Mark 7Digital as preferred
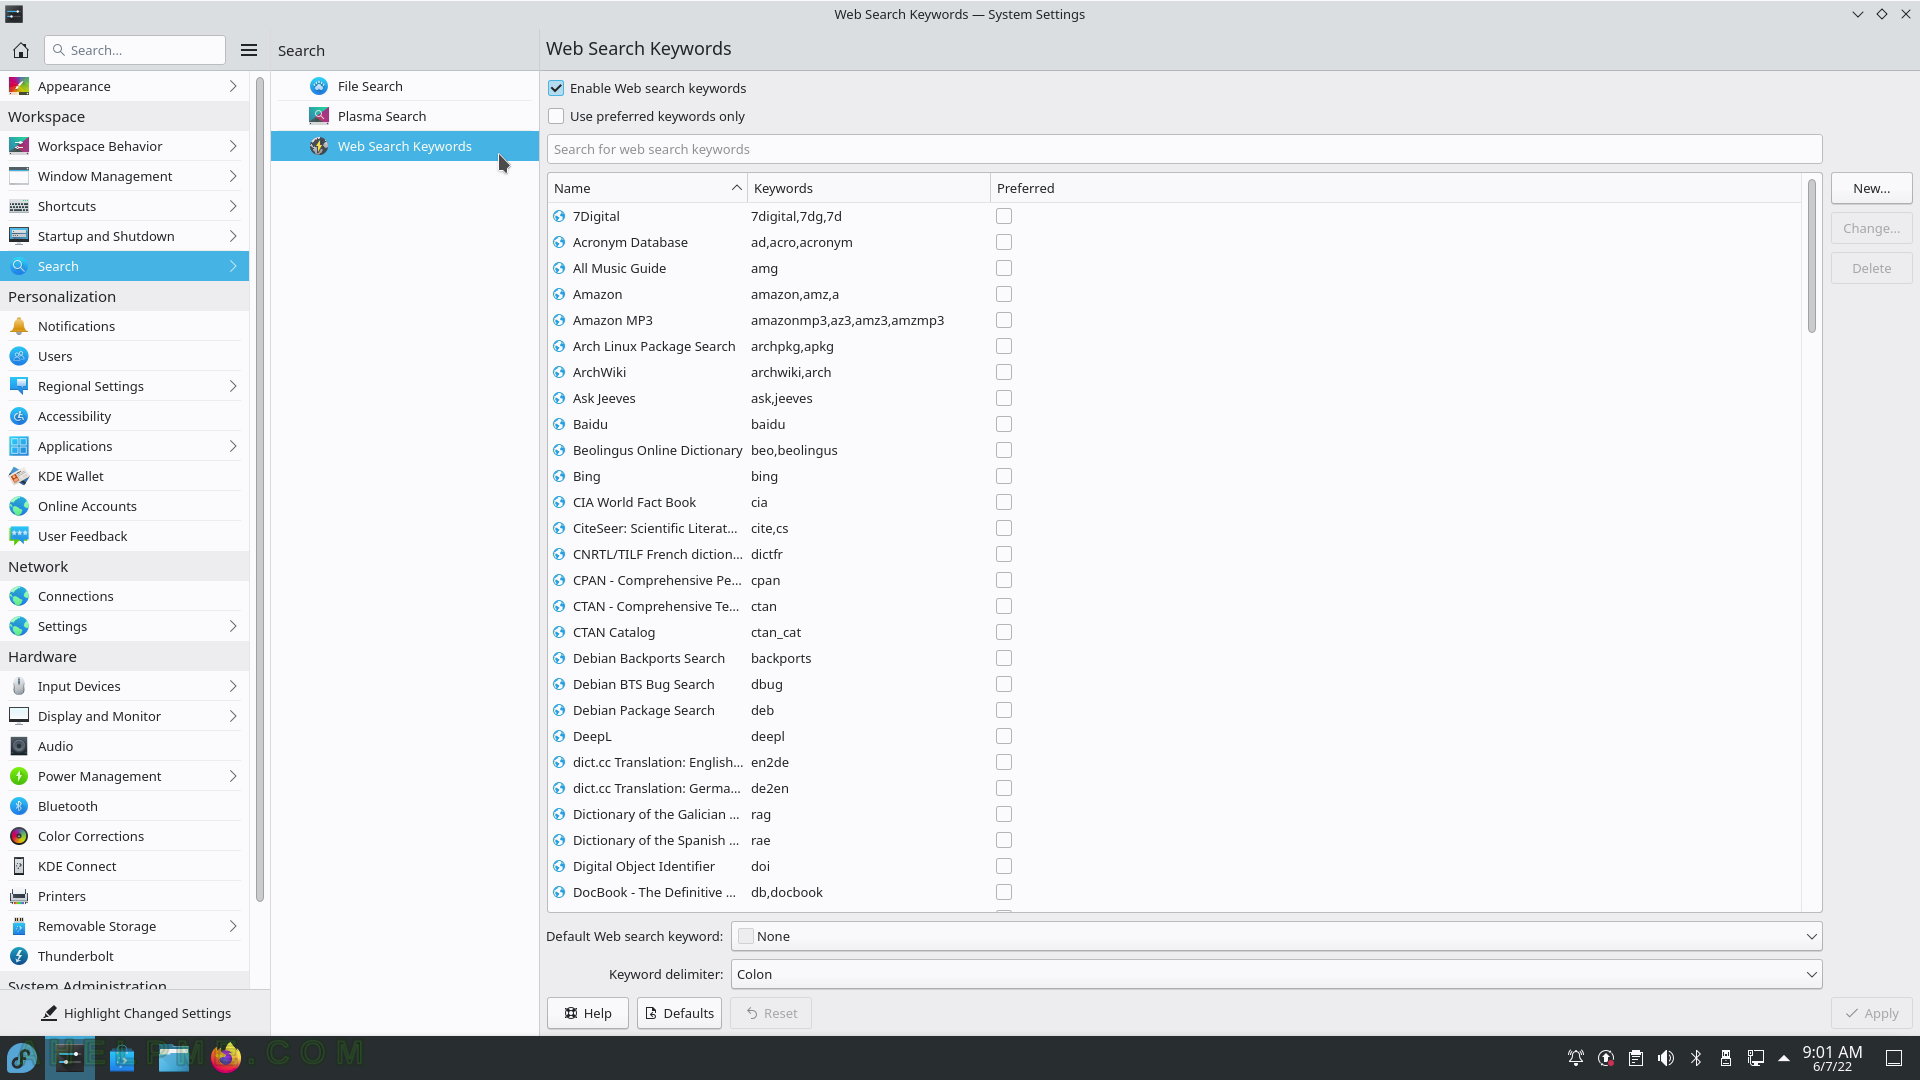1920x1080 pixels. 1004,216
